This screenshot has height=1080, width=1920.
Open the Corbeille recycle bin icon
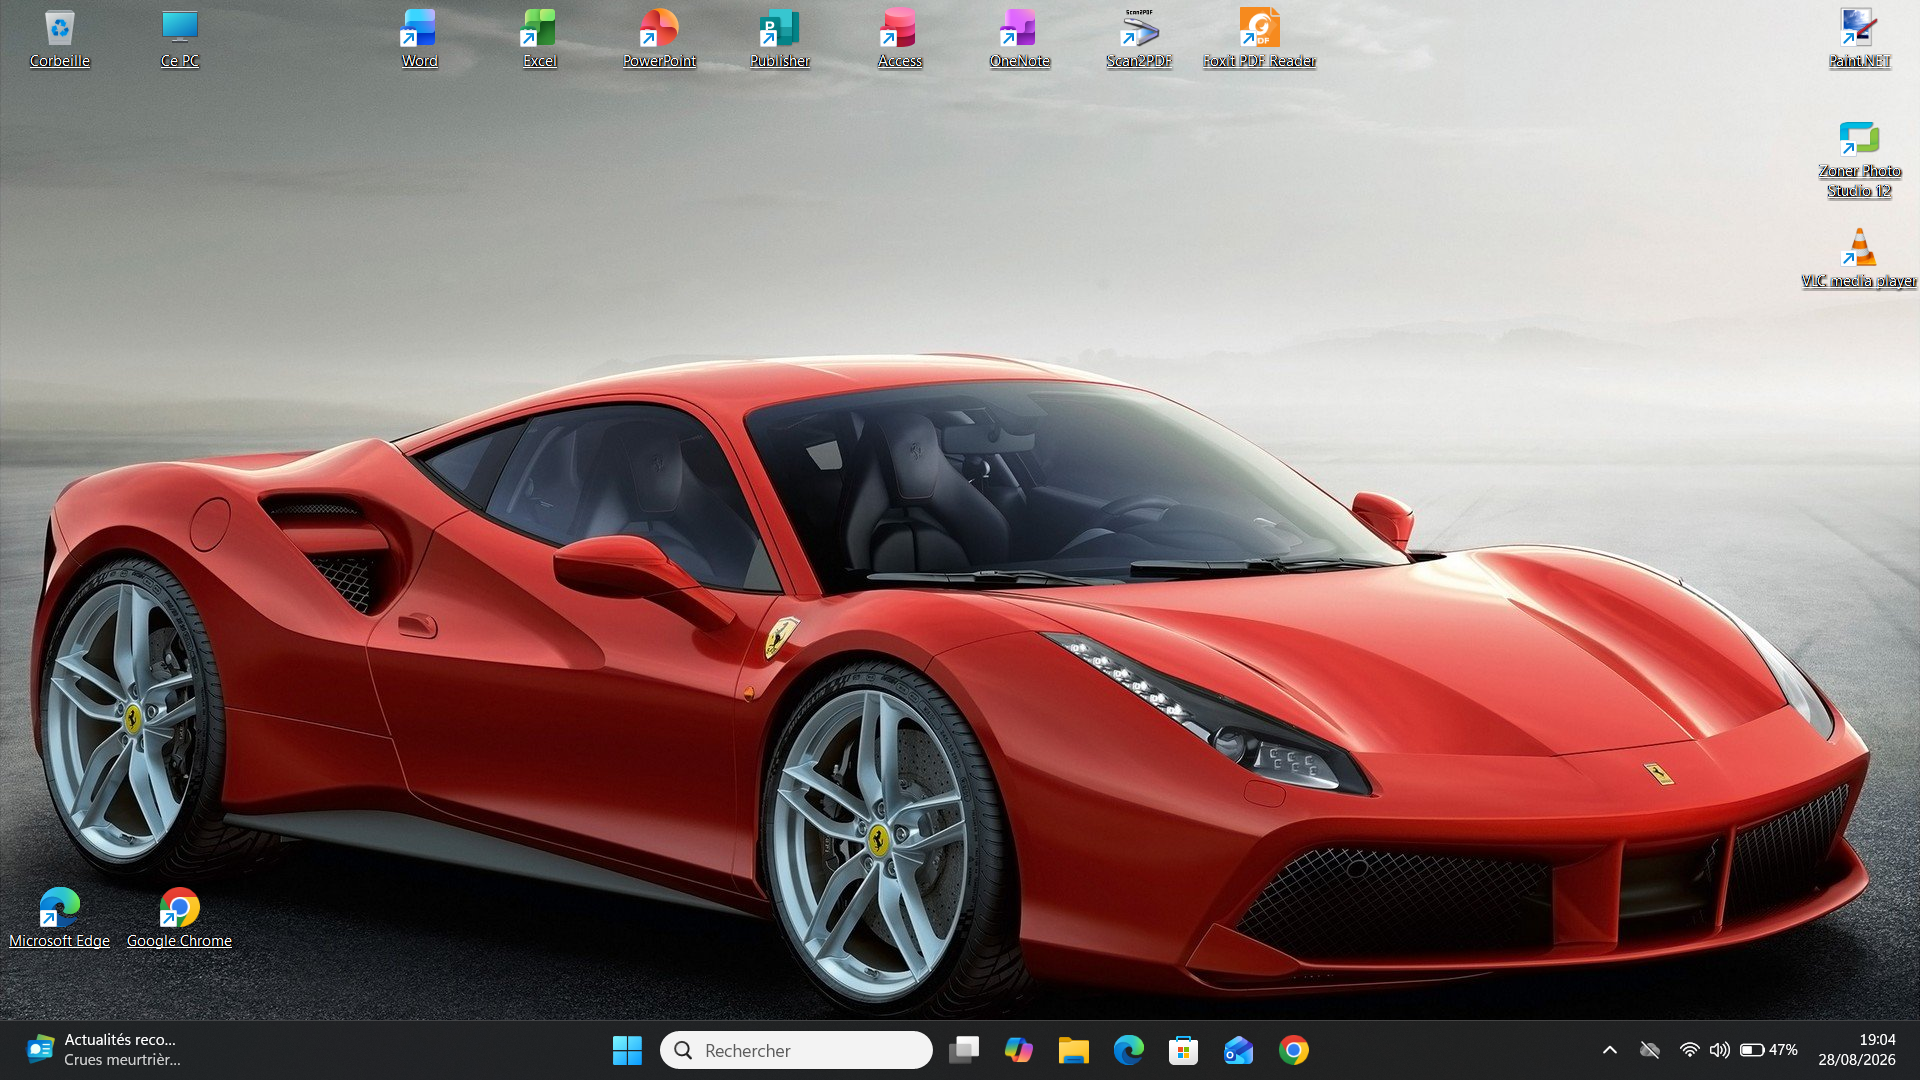tap(59, 39)
